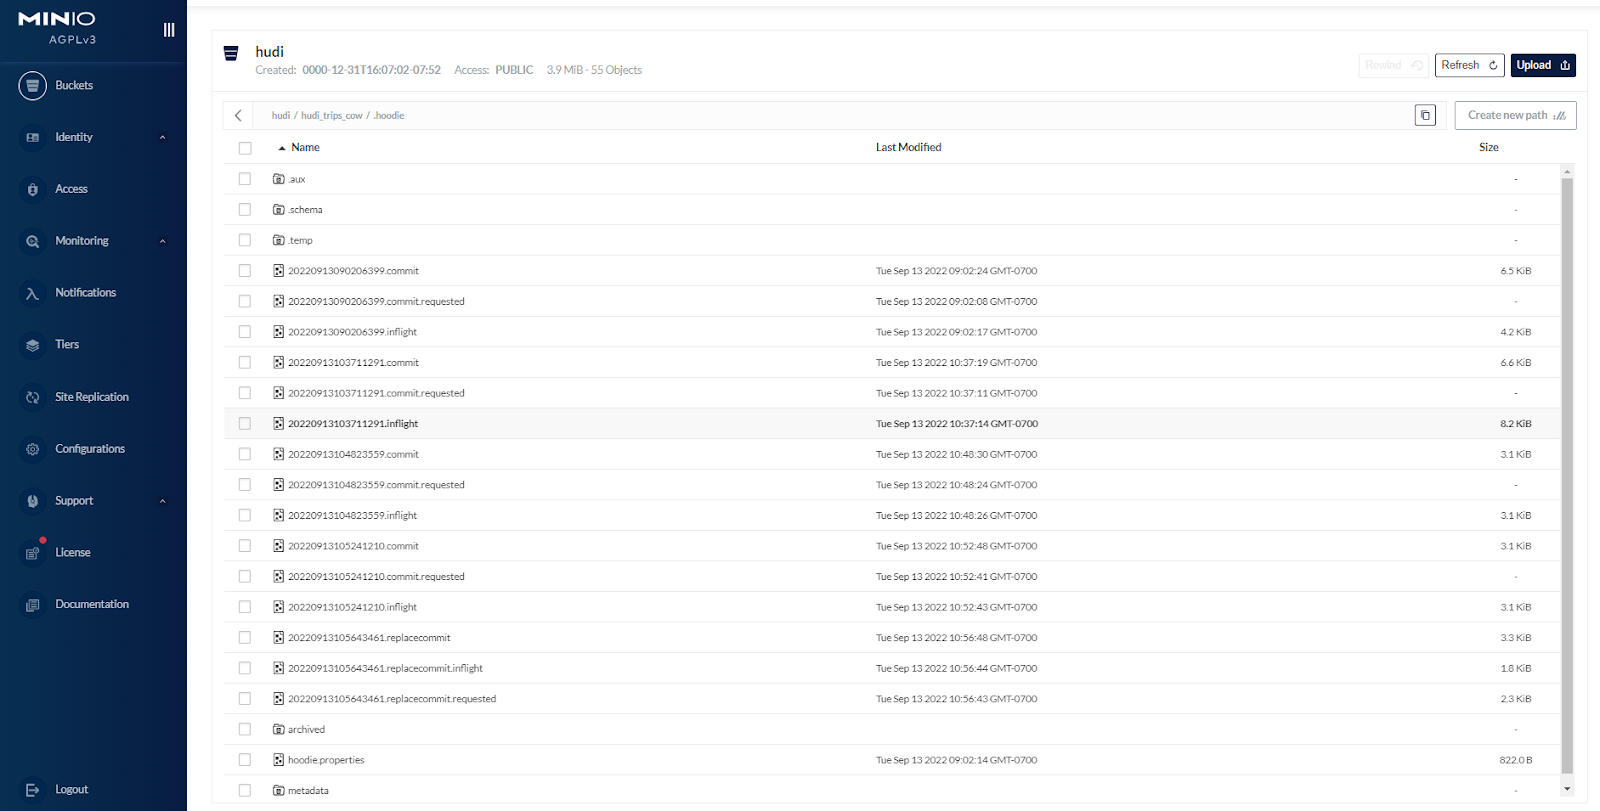Check the .temp folder checkbox
Screen dimensions: 1600x811
pyautogui.click(x=245, y=240)
